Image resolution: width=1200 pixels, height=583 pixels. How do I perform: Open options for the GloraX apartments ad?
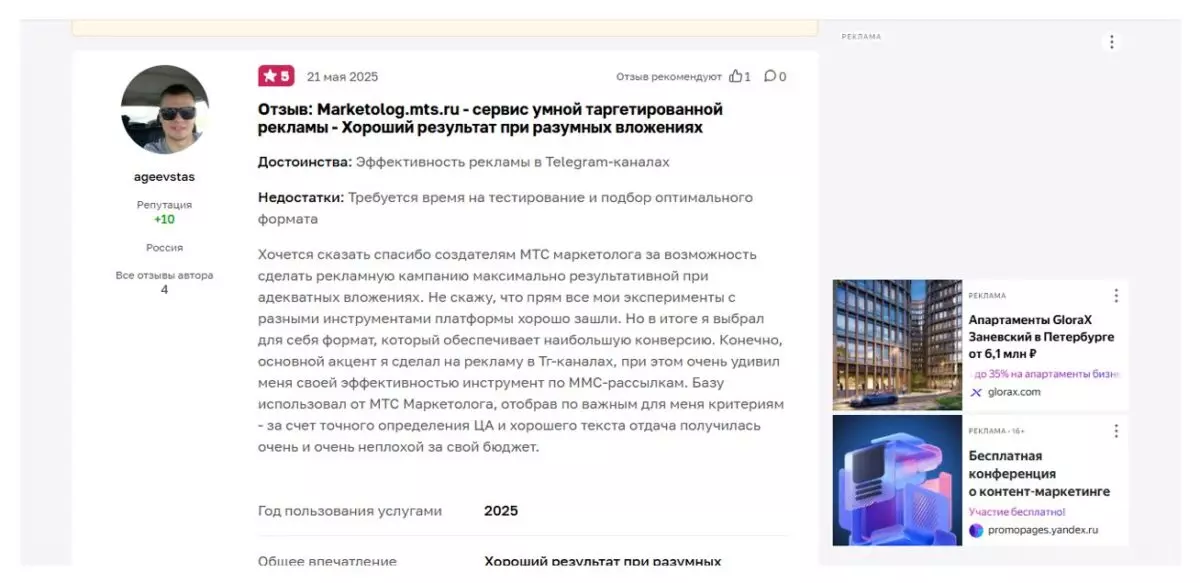coord(1116,296)
